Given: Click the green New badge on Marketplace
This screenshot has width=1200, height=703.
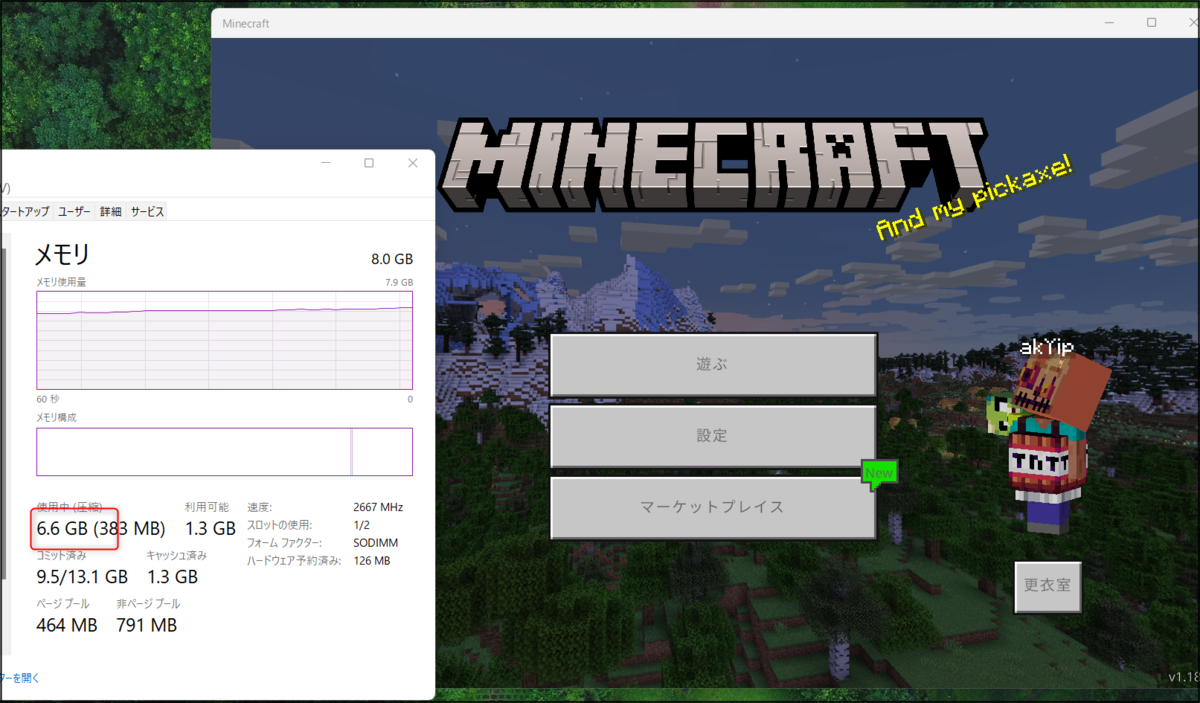Looking at the screenshot, I should tap(879, 474).
